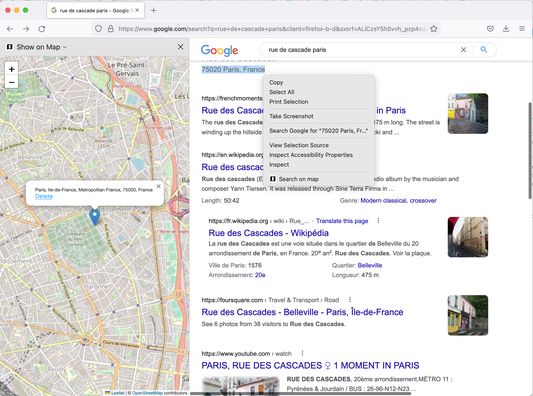Screen dimensions: 533x396
Task: Close the 'rue de cascade paris' tab
Action: click(x=137, y=11)
